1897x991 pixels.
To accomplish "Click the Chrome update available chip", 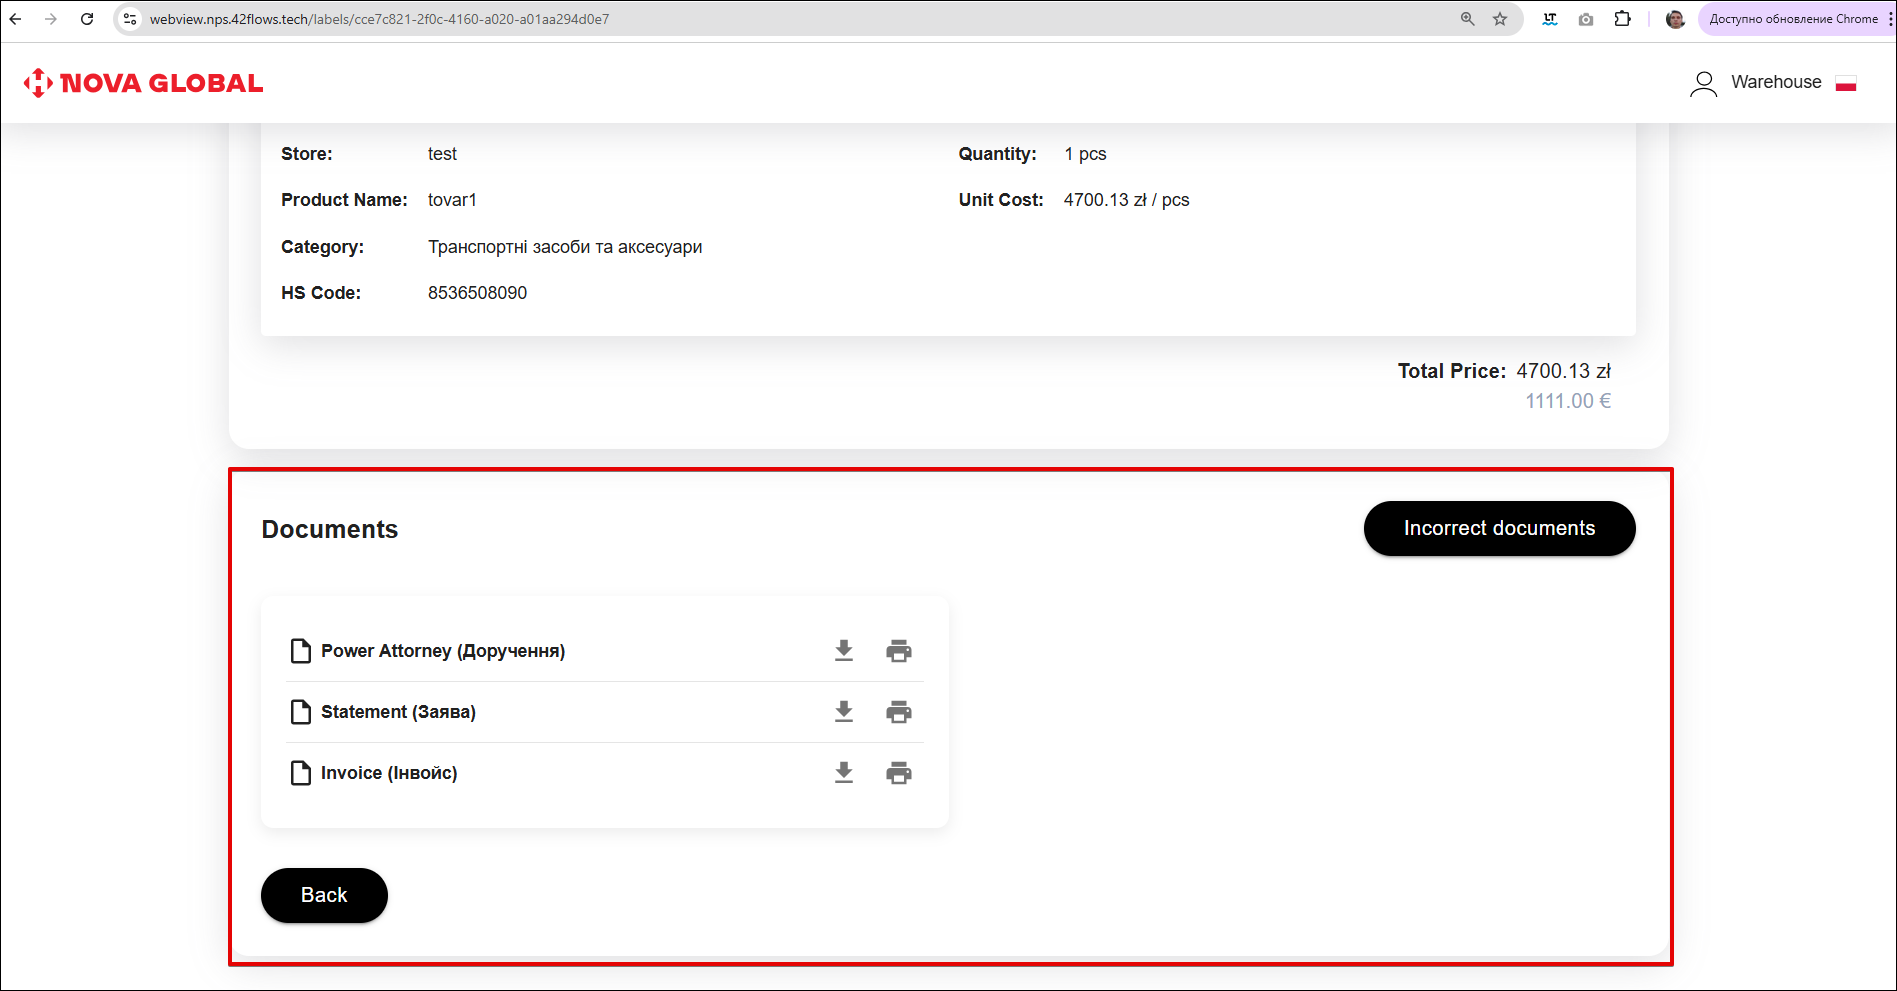I will click(x=1793, y=19).
